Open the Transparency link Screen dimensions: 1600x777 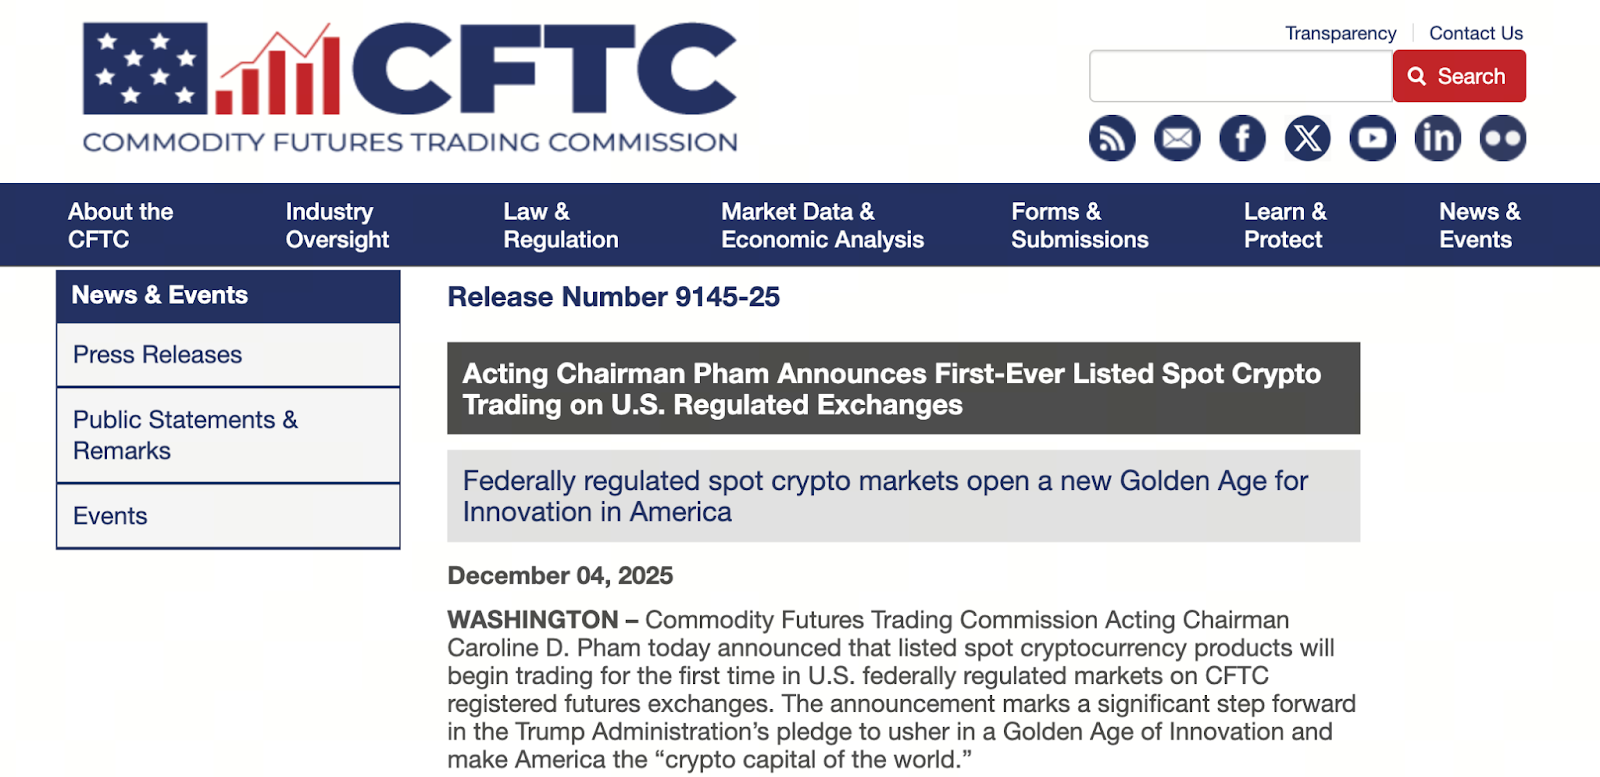(1340, 33)
